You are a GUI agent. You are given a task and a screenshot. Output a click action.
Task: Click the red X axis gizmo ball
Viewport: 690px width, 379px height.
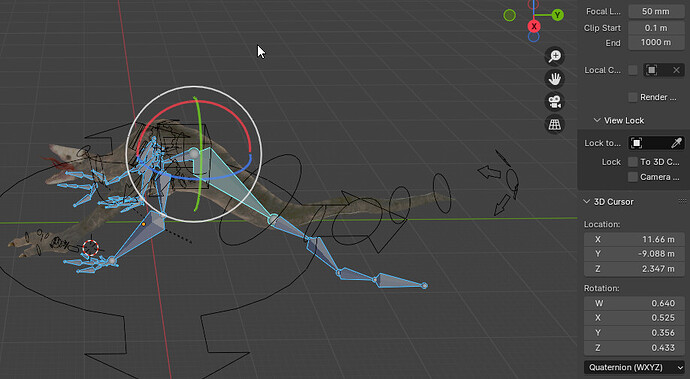point(534,26)
